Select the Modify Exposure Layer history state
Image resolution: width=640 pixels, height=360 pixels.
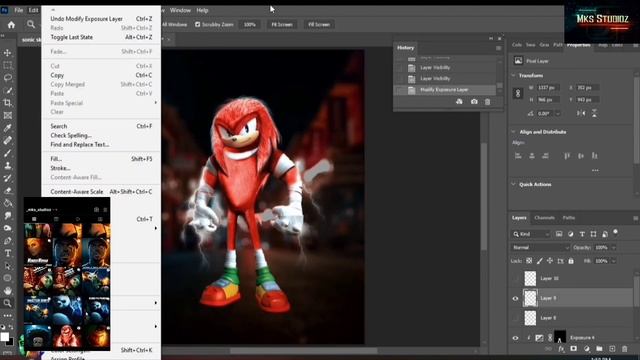[x=445, y=90]
